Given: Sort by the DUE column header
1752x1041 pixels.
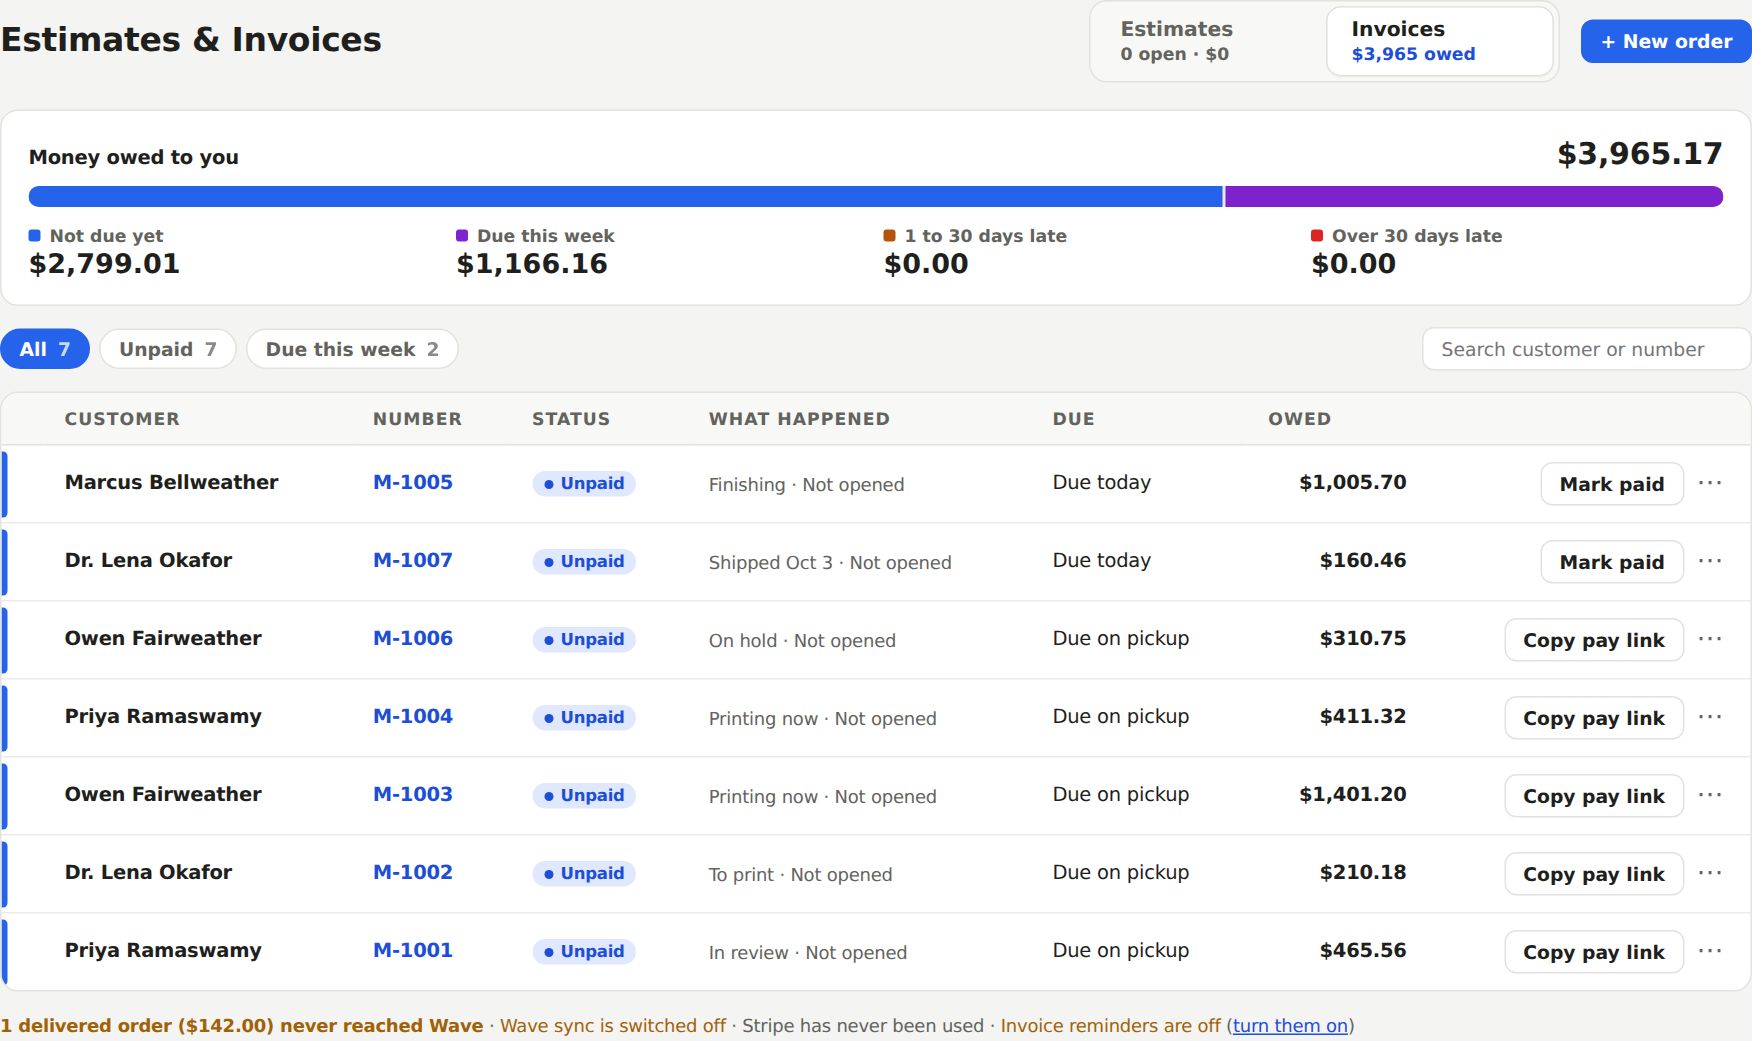Looking at the screenshot, I should [1073, 419].
